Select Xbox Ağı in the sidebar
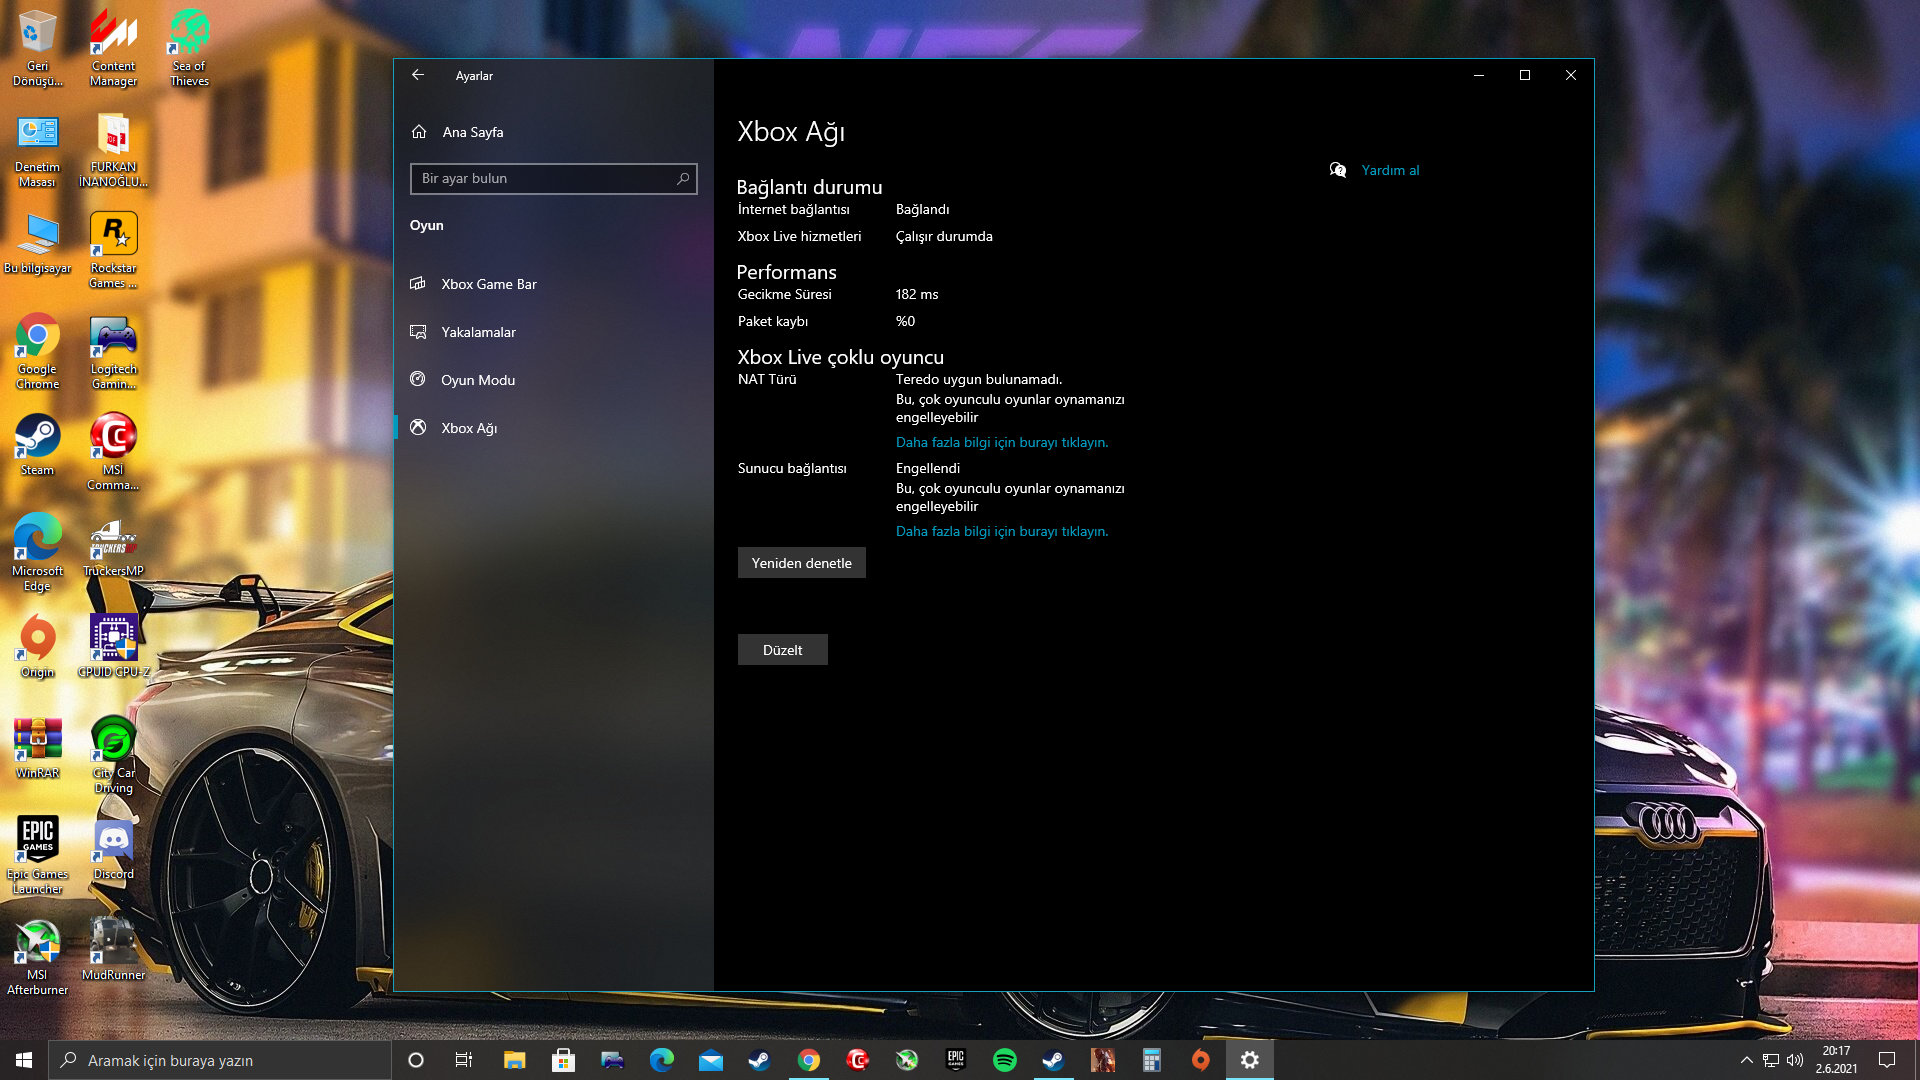Viewport: 1920px width, 1080px height. point(468,428)
